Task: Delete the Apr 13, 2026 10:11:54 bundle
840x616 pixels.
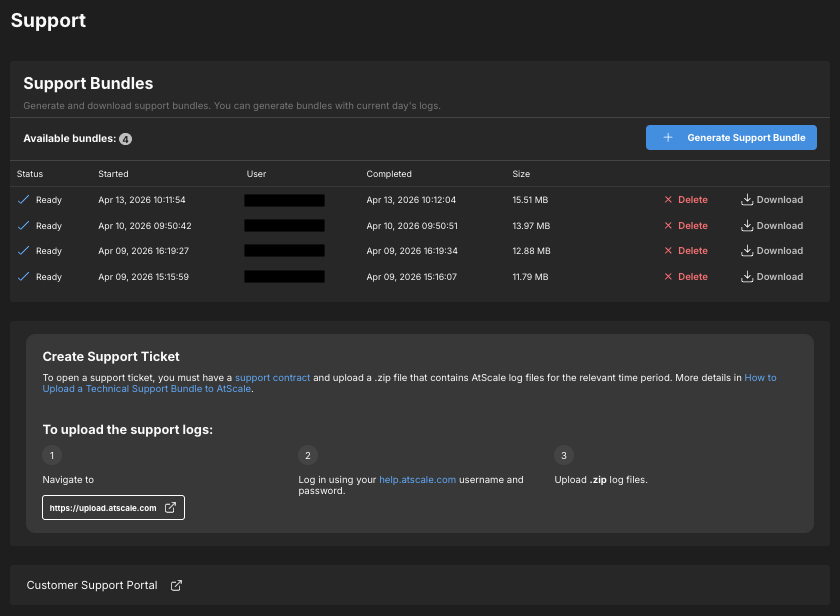Action: click(x=686, y=200)
